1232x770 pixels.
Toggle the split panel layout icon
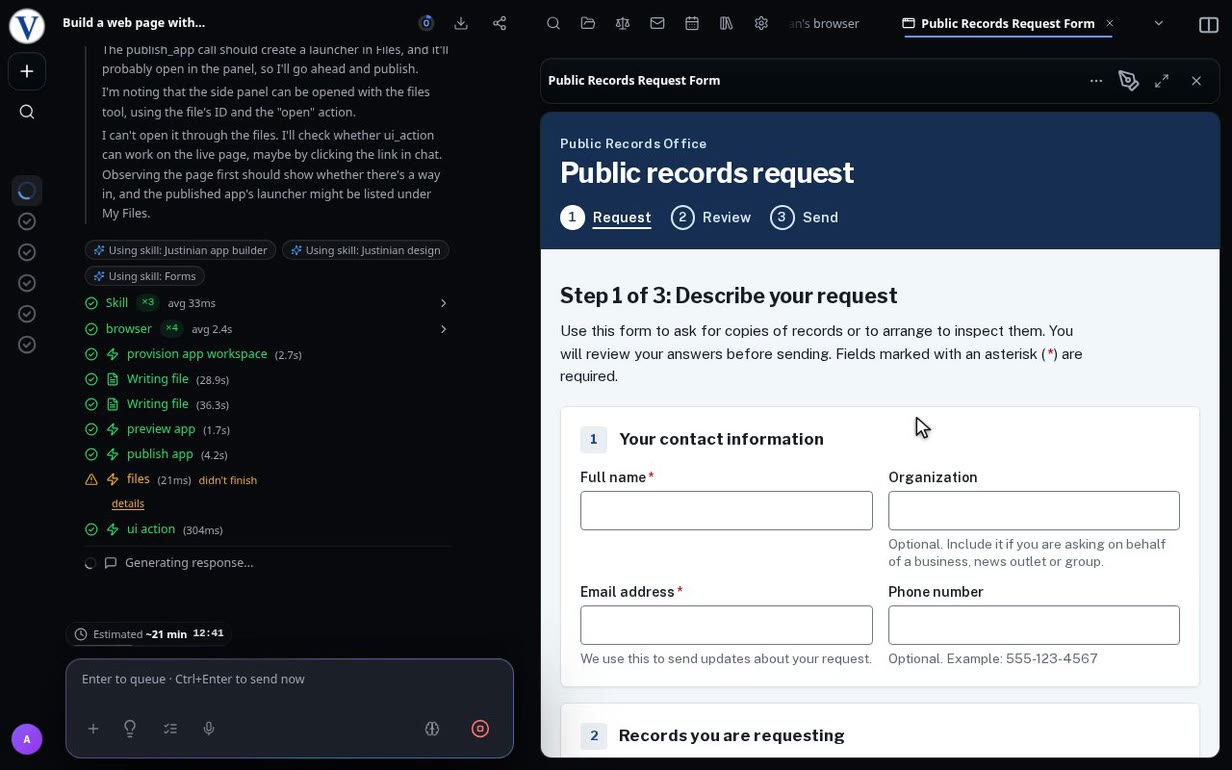pyautogui.click(x=1208, y=24)
